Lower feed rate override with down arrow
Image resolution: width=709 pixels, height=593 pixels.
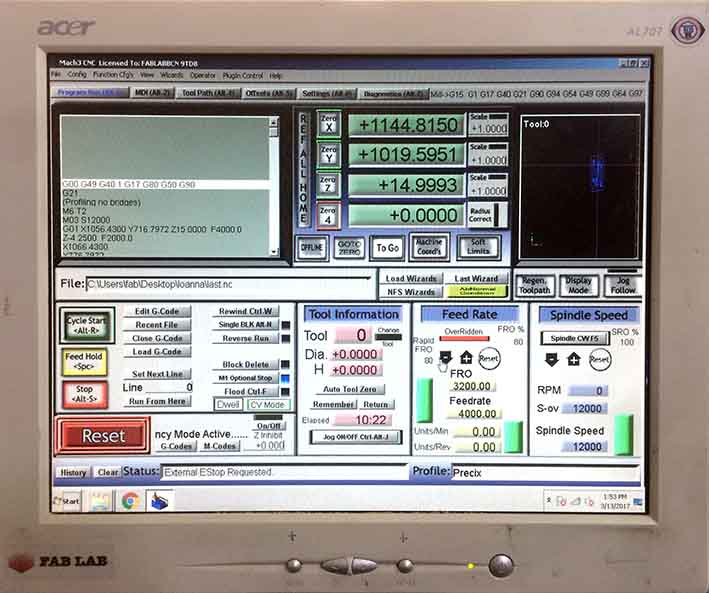[445, 358]
